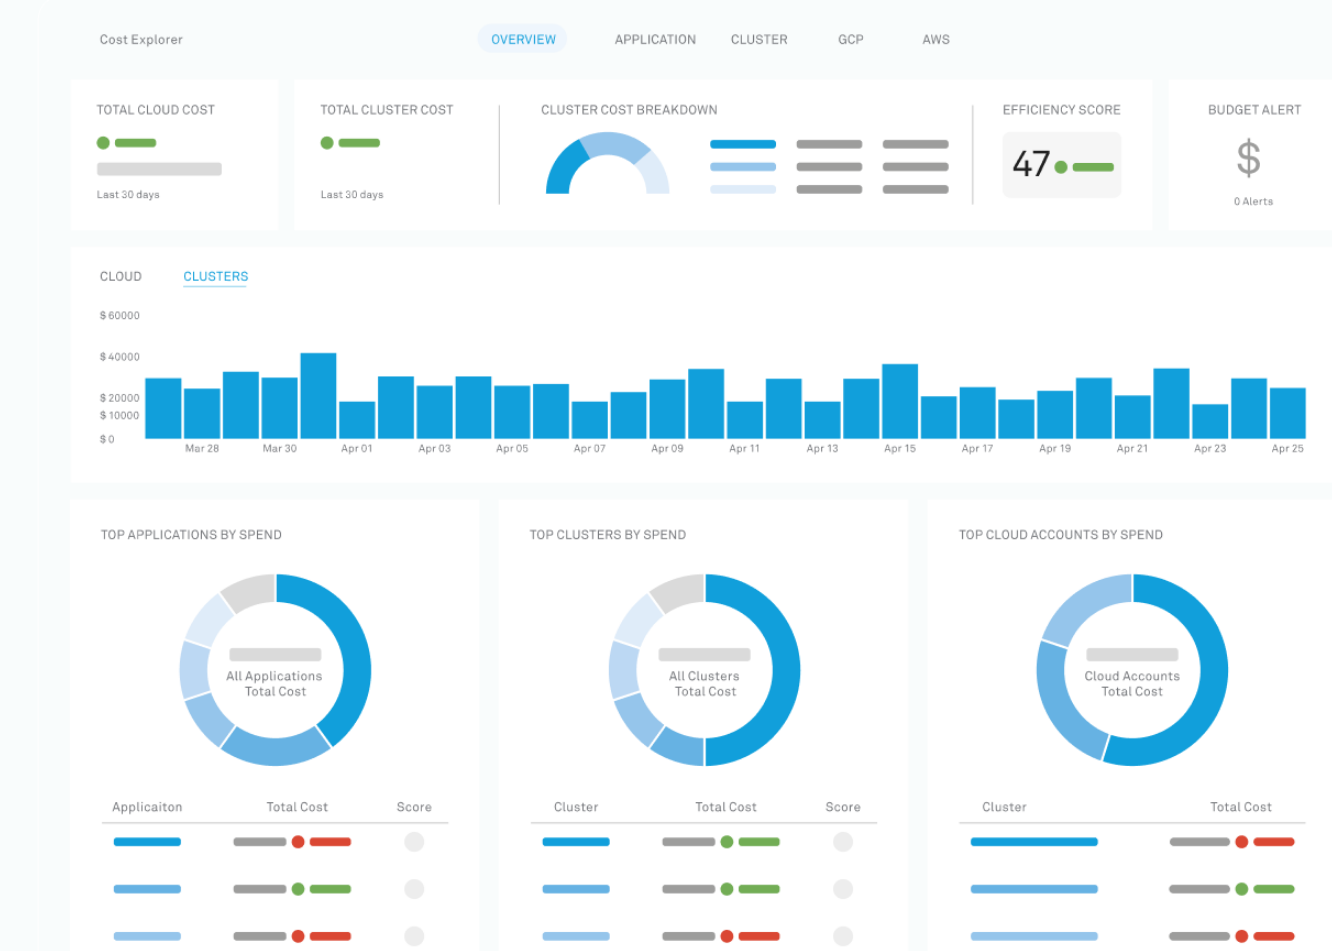Open the AWS tab
This screenshot has width=1332, height=951.
click(936, 39)
